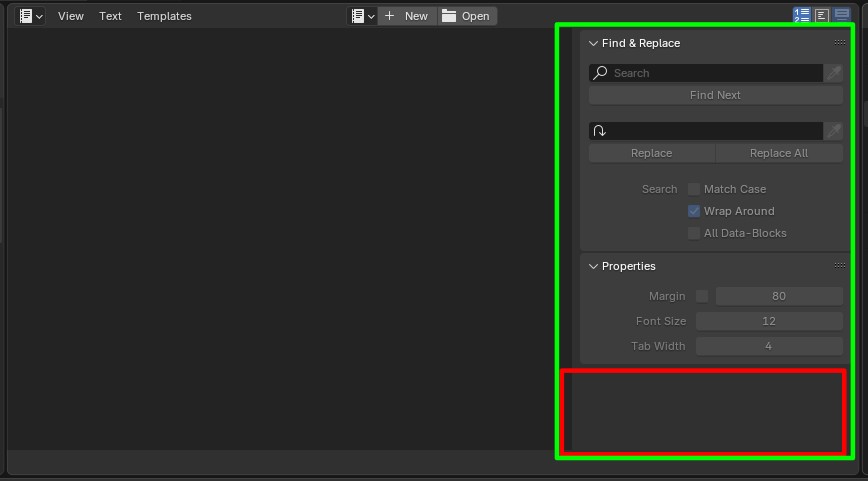Use eyedropper next to replace field

833,131
